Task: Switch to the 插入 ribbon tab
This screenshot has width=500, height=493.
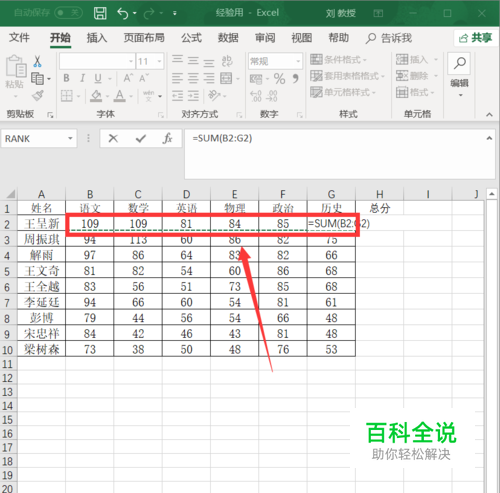Action: point(97,37)
